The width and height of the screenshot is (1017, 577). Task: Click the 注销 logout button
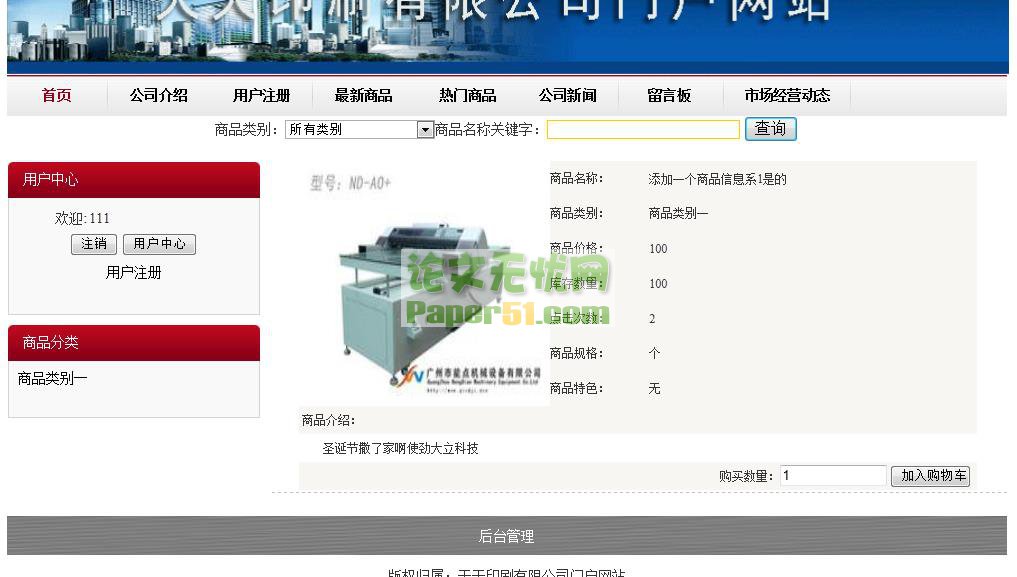[x=94, y=244]
